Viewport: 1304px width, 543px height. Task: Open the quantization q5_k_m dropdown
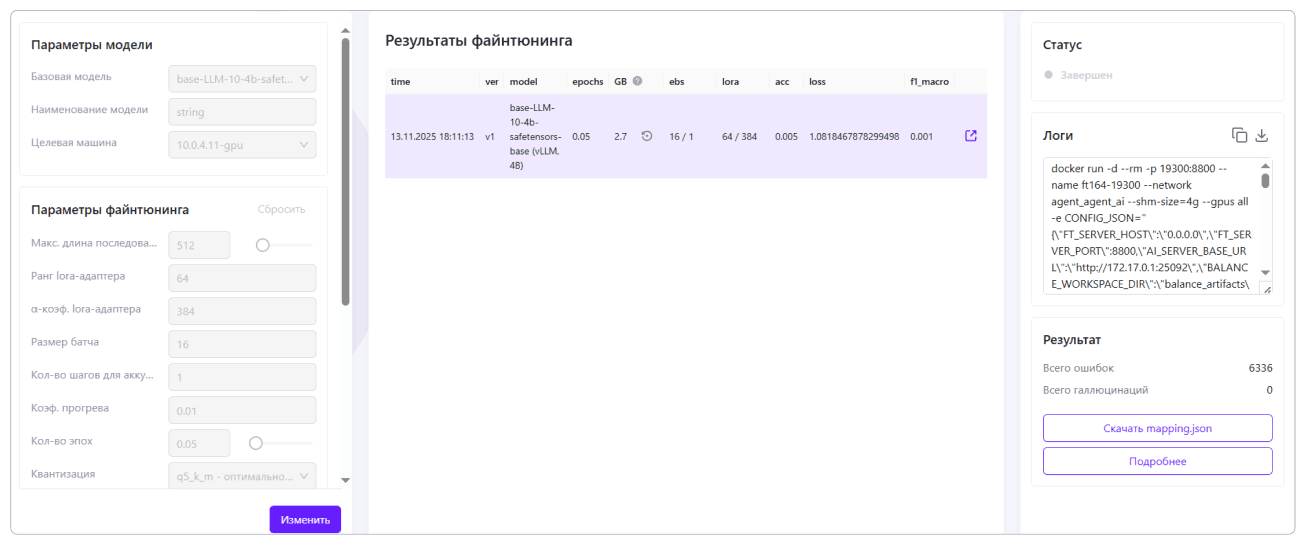click(241, 475)
